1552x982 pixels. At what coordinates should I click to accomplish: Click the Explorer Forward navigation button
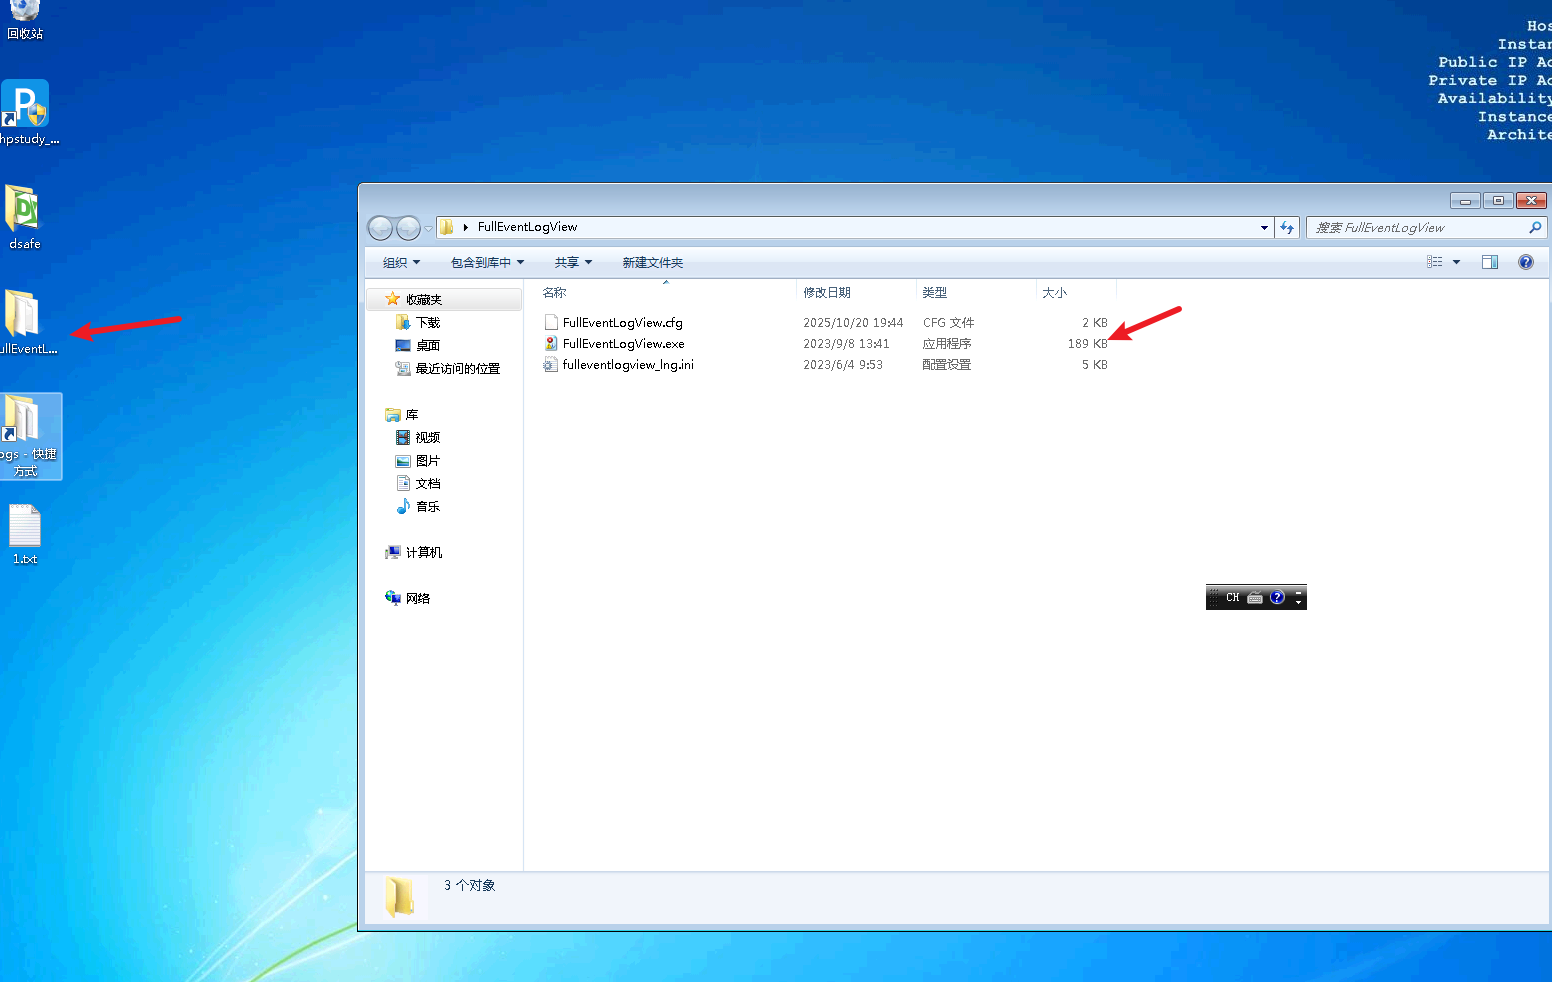point(408,228)
